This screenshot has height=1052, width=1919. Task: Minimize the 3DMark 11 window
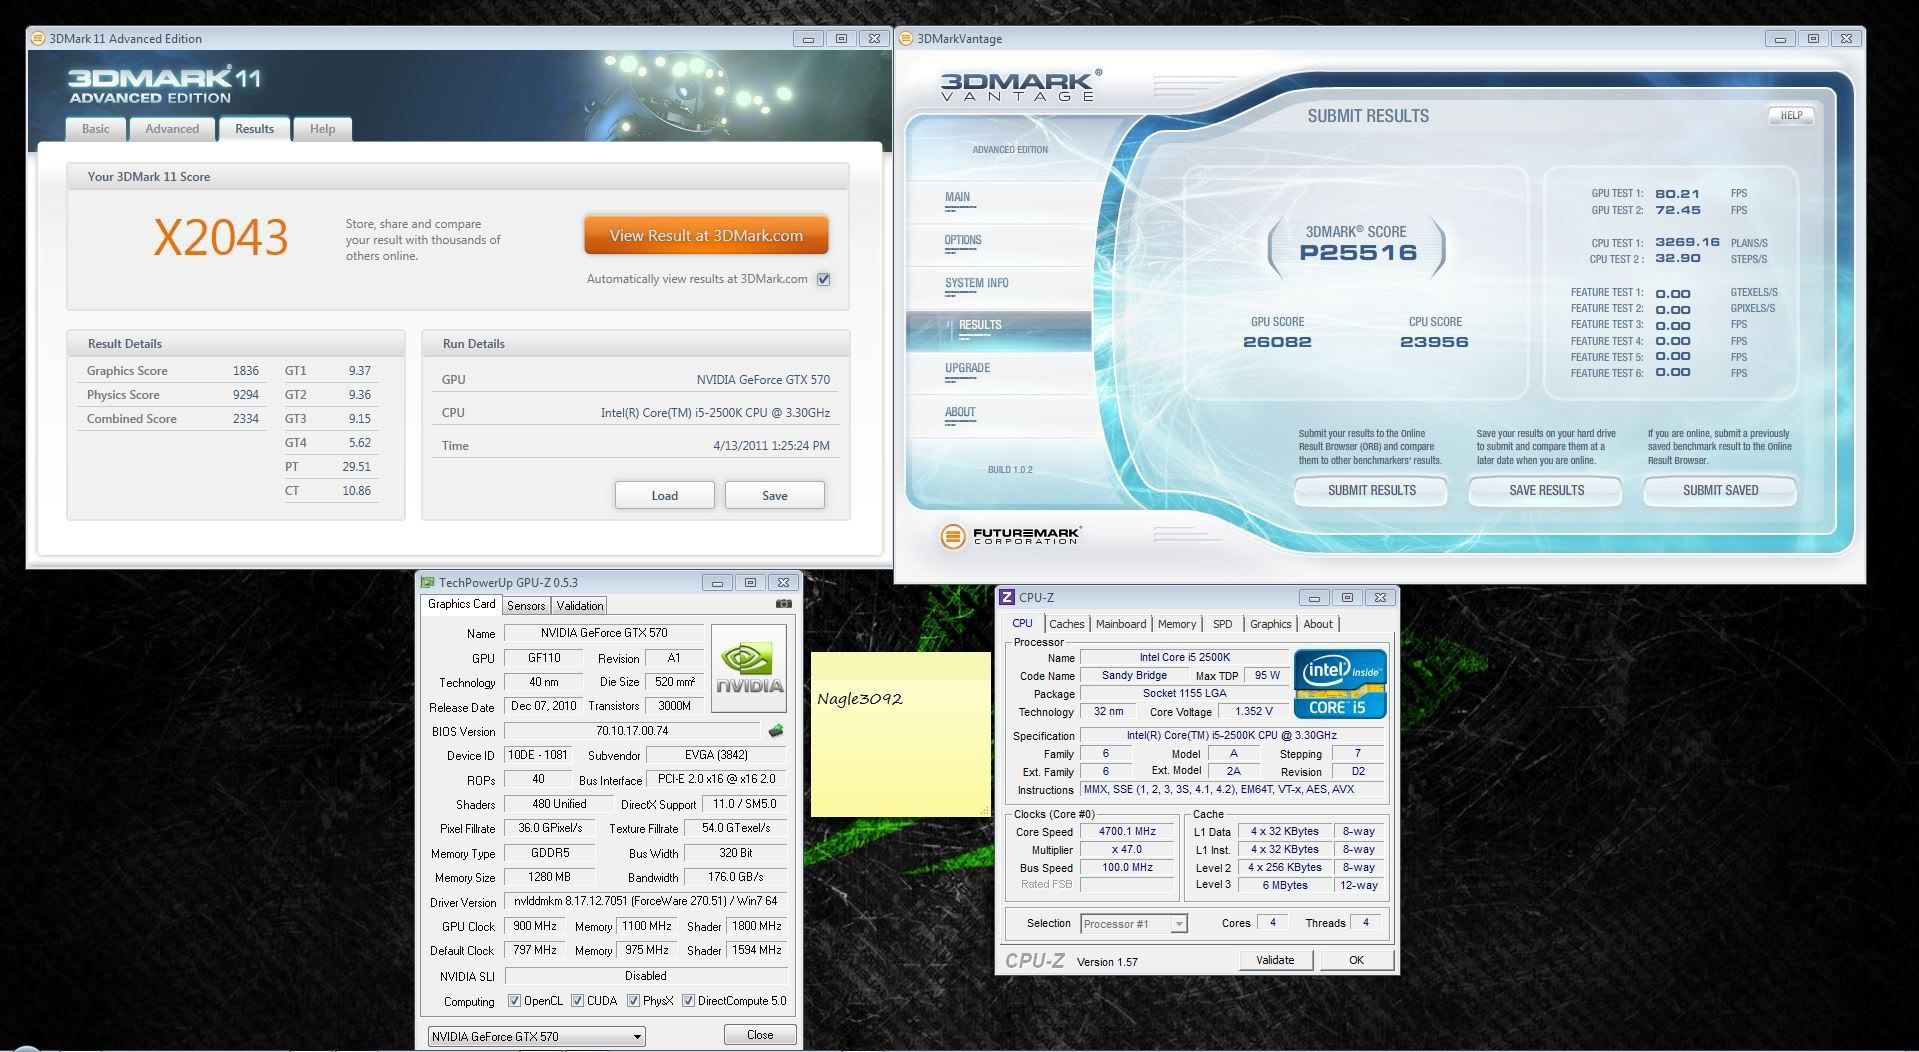808,39
